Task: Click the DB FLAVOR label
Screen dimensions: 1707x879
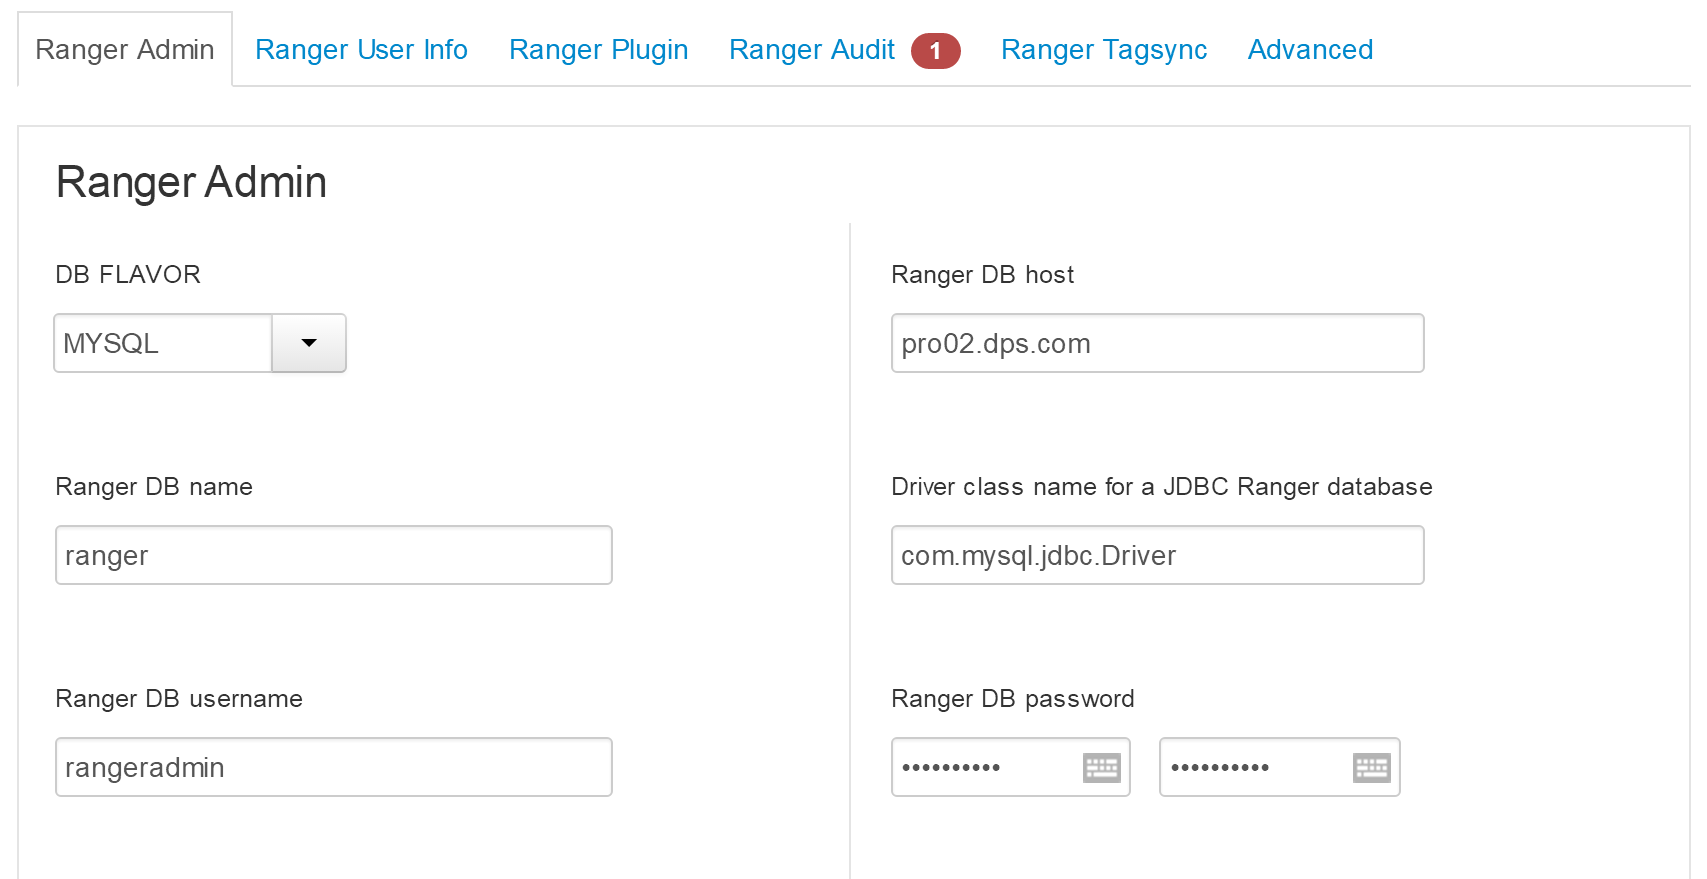Action: [128, 275]
